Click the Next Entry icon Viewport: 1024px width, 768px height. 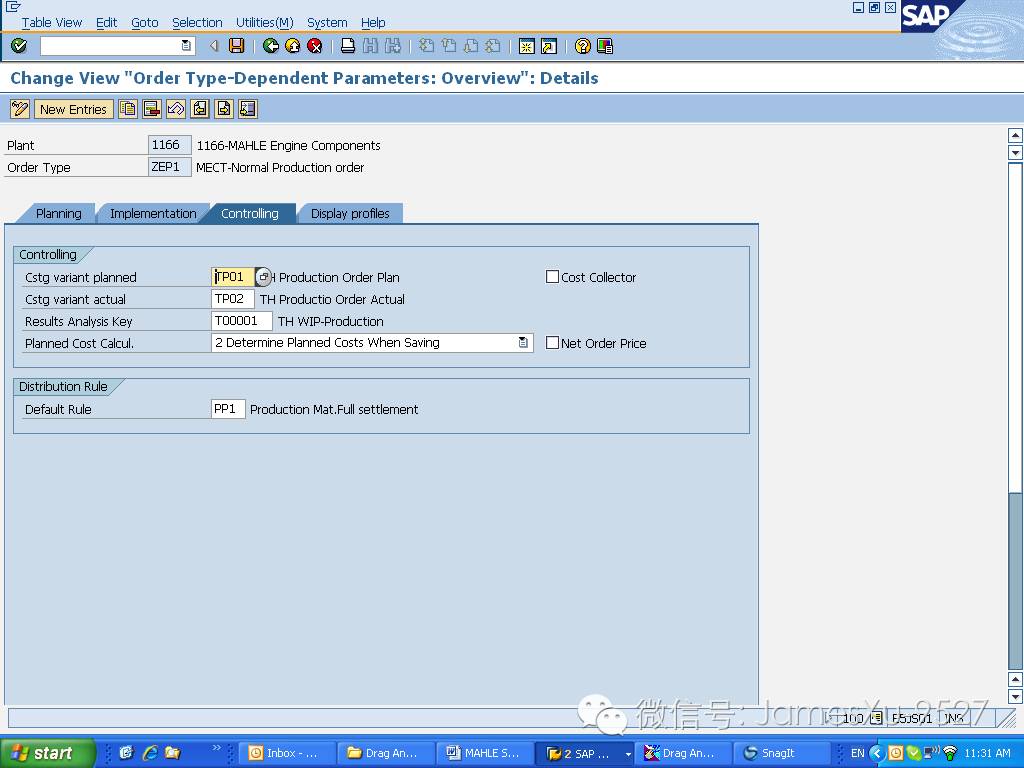point(224,108)
